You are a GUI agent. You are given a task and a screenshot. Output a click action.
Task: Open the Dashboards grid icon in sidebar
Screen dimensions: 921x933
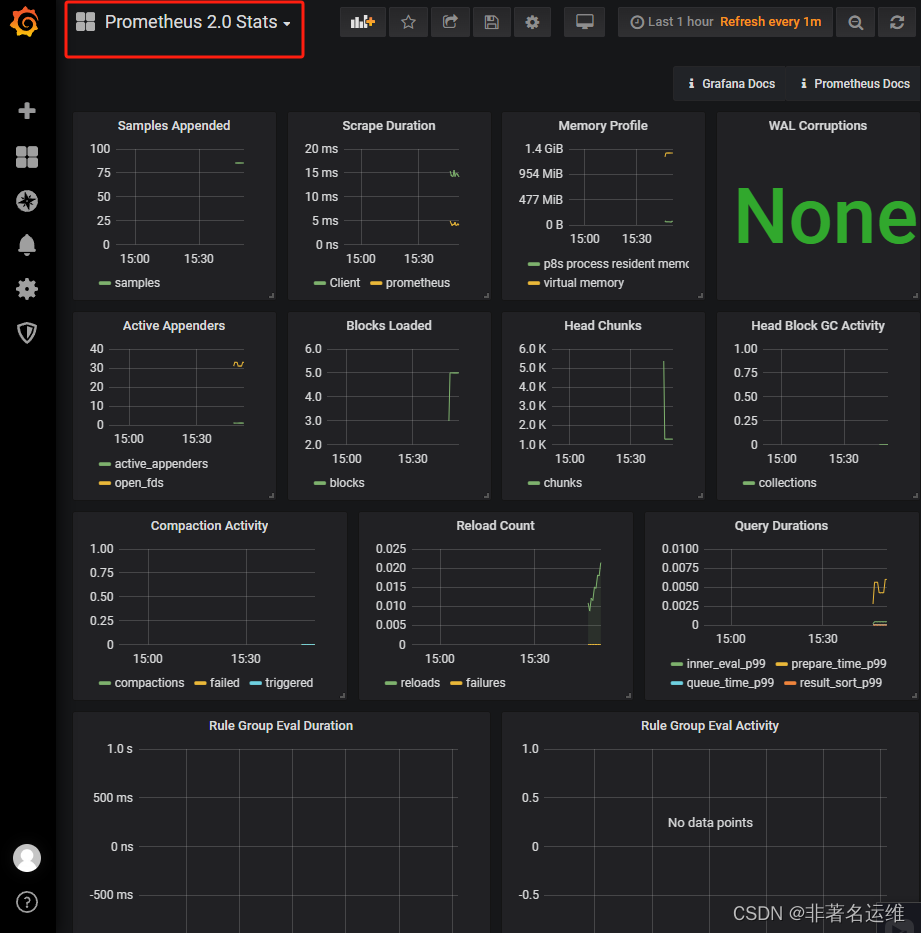(x=27, y=157)
